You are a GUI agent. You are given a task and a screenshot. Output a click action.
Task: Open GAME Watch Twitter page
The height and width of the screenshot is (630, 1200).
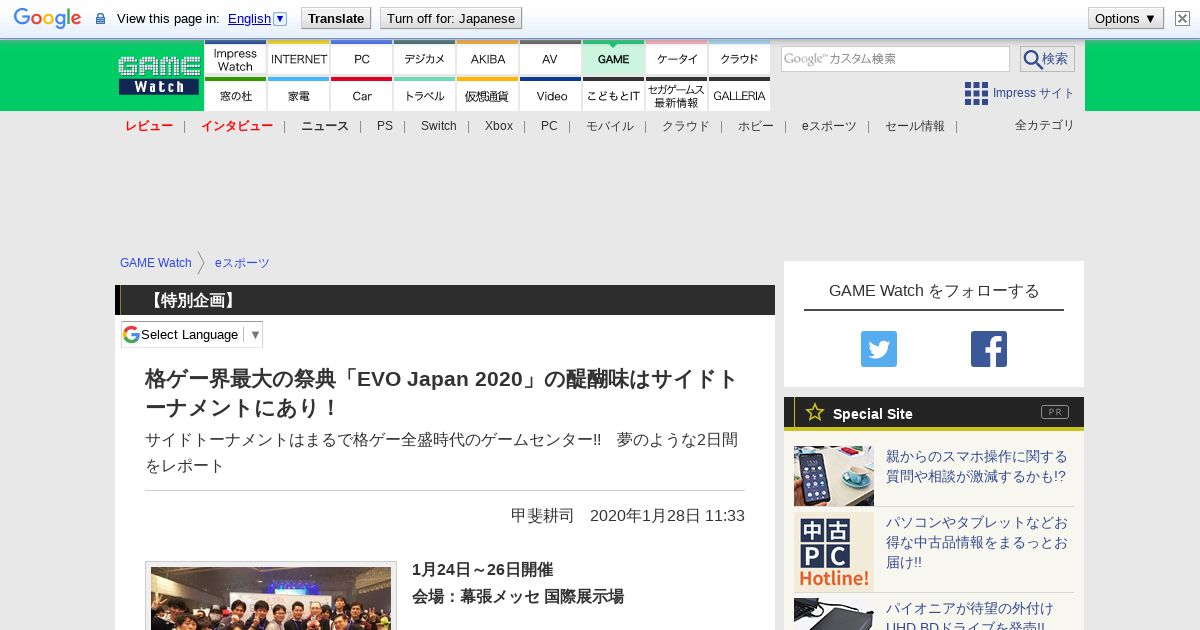tap(879, 349)
